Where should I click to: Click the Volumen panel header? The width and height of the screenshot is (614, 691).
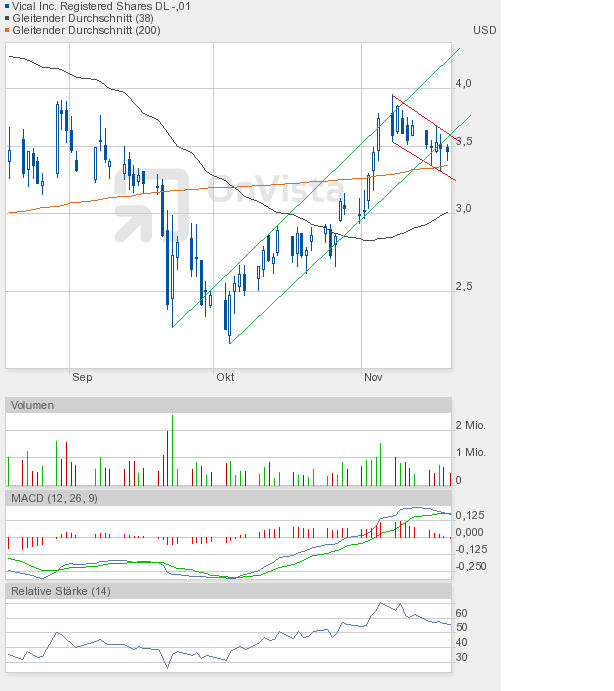pos(34,405)
